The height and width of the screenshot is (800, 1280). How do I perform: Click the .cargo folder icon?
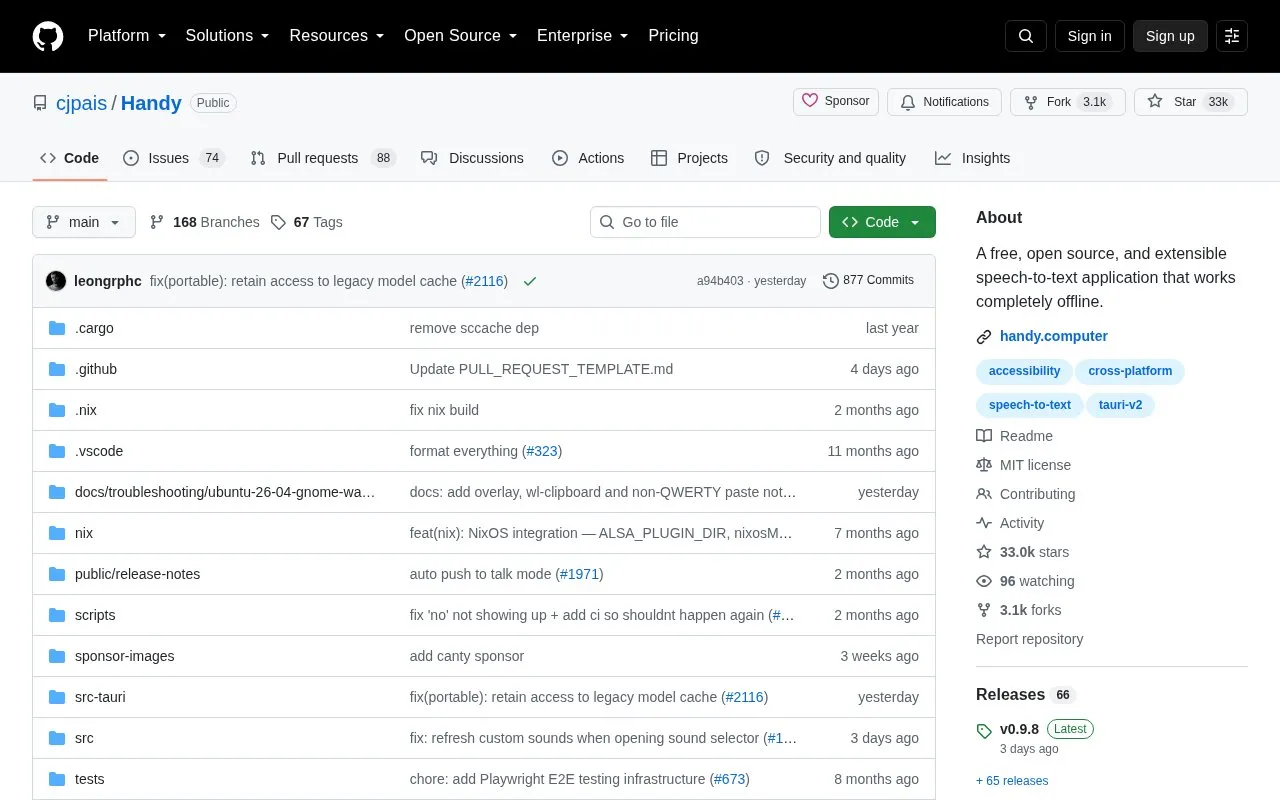[57, 328]
